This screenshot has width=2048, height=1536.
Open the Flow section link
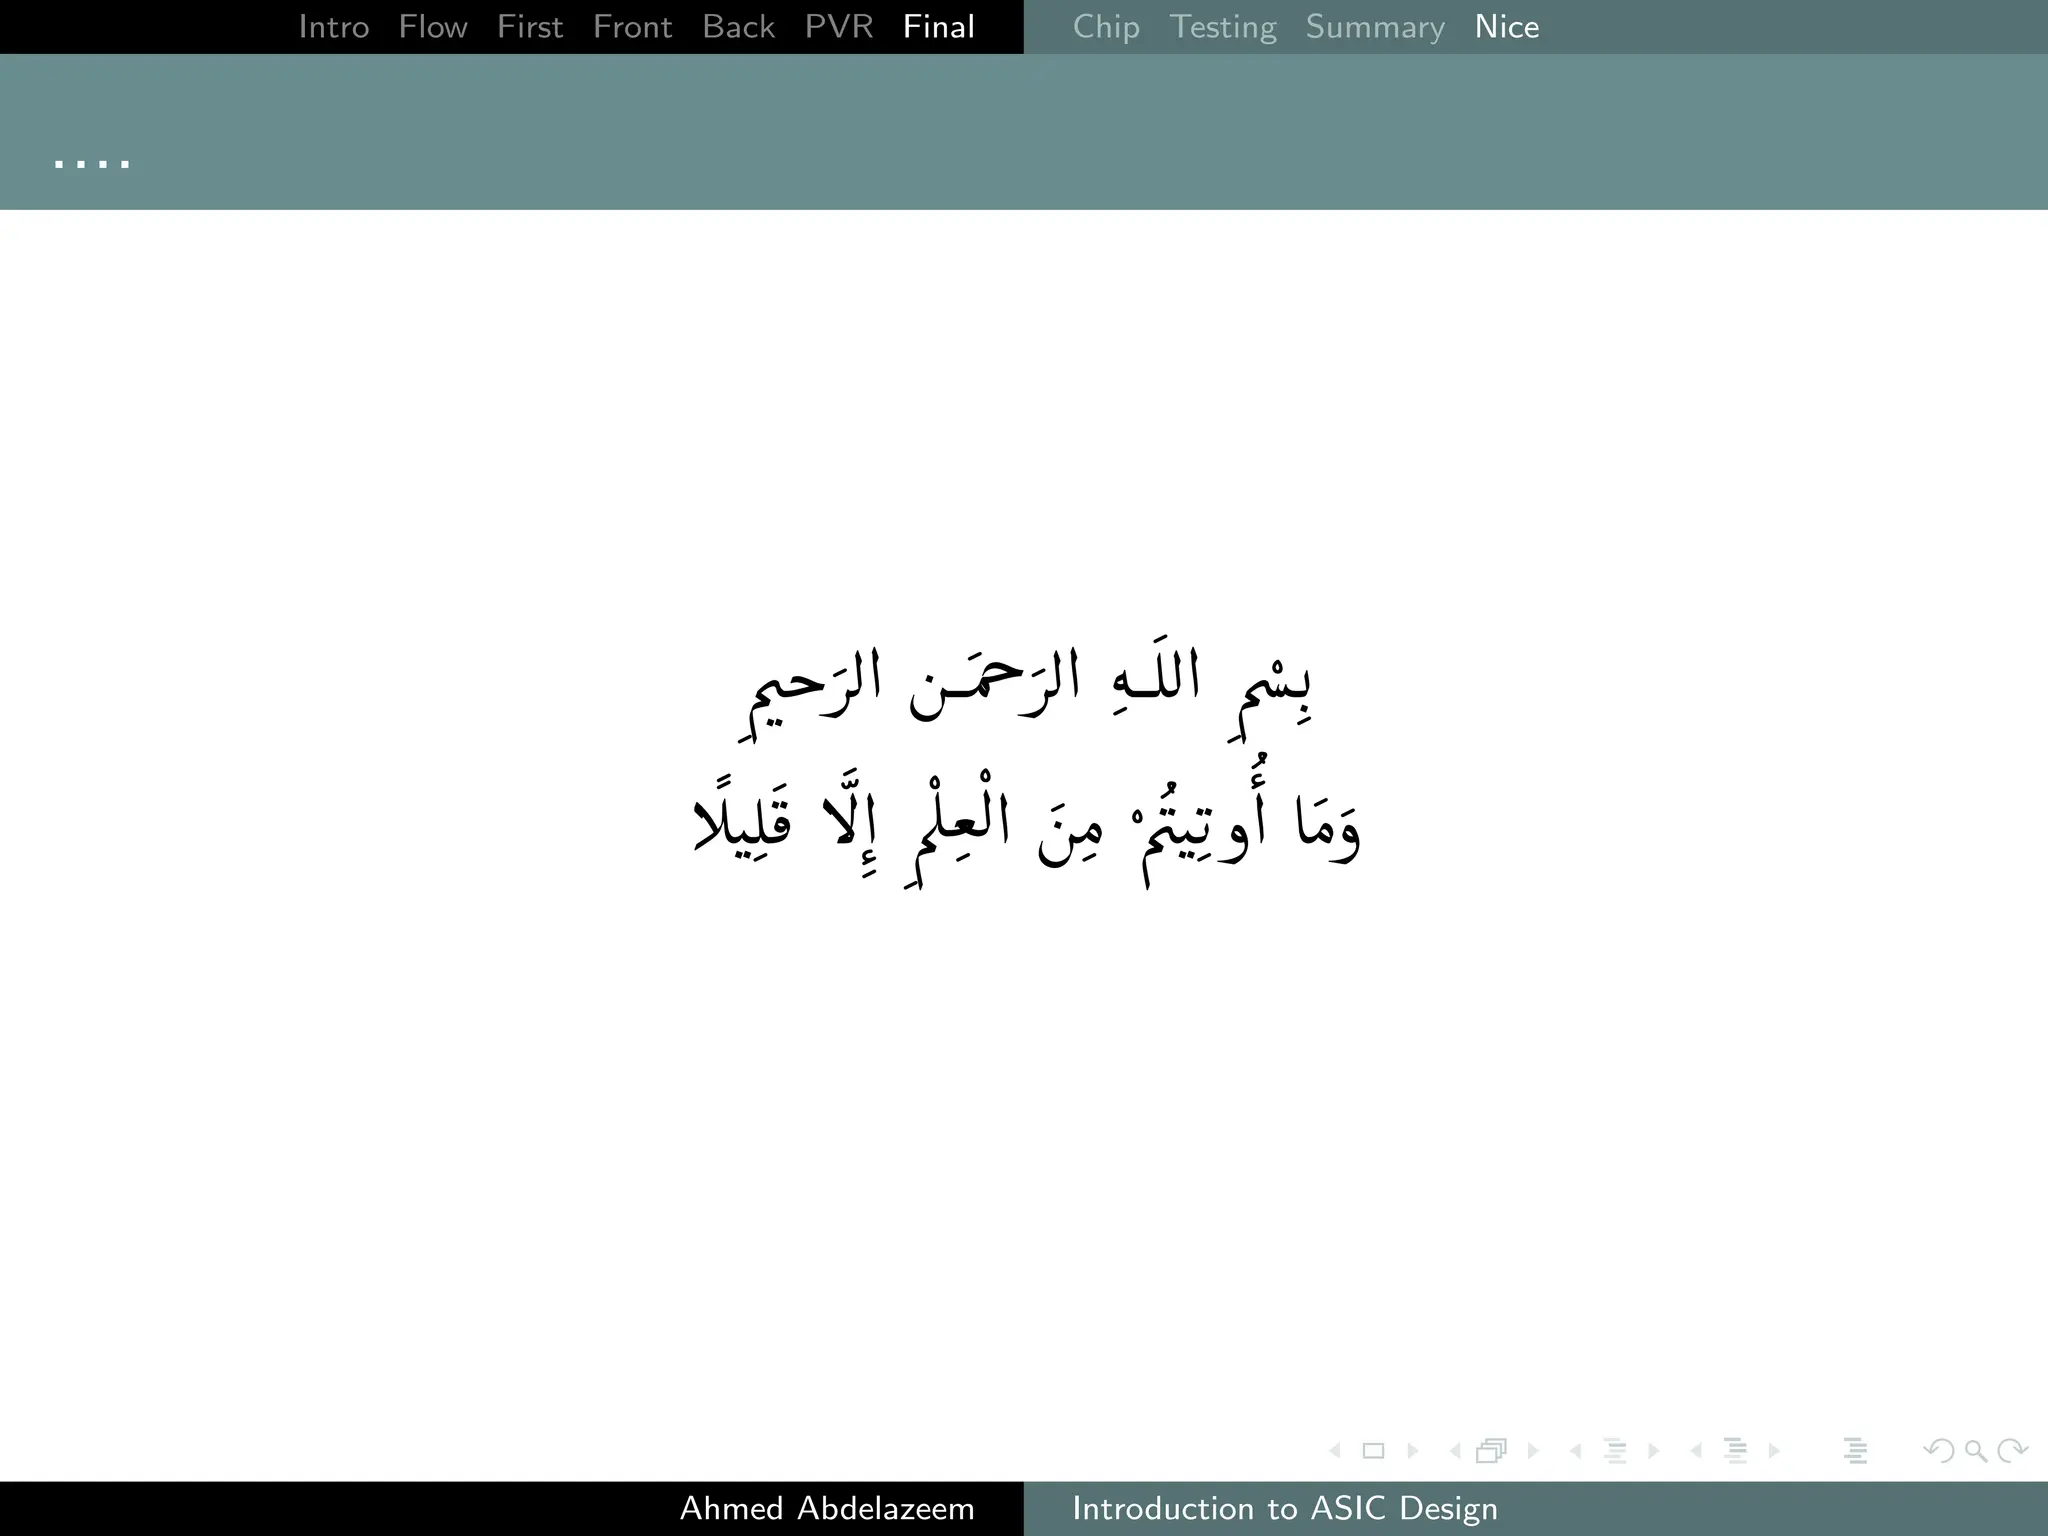[x=432, y=27]
